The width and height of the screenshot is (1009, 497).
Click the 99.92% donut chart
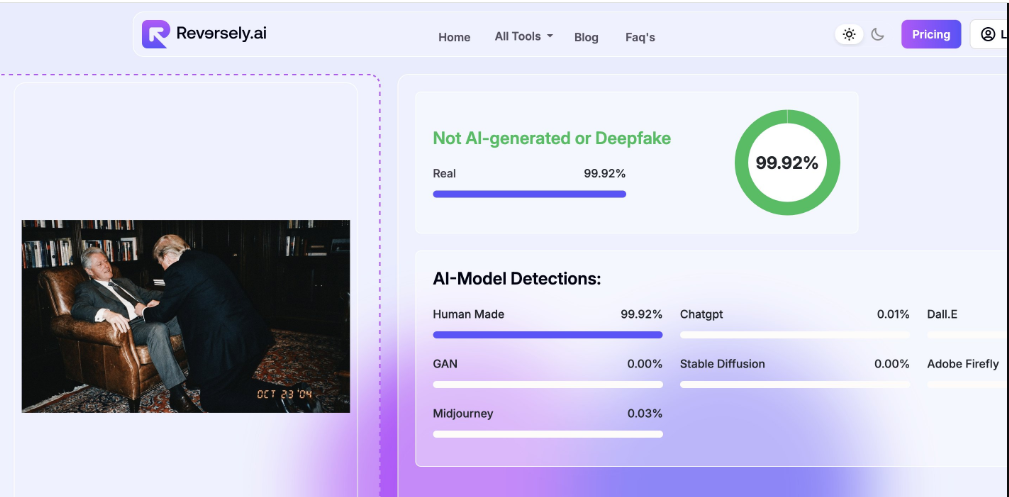[x=787, y=163]
